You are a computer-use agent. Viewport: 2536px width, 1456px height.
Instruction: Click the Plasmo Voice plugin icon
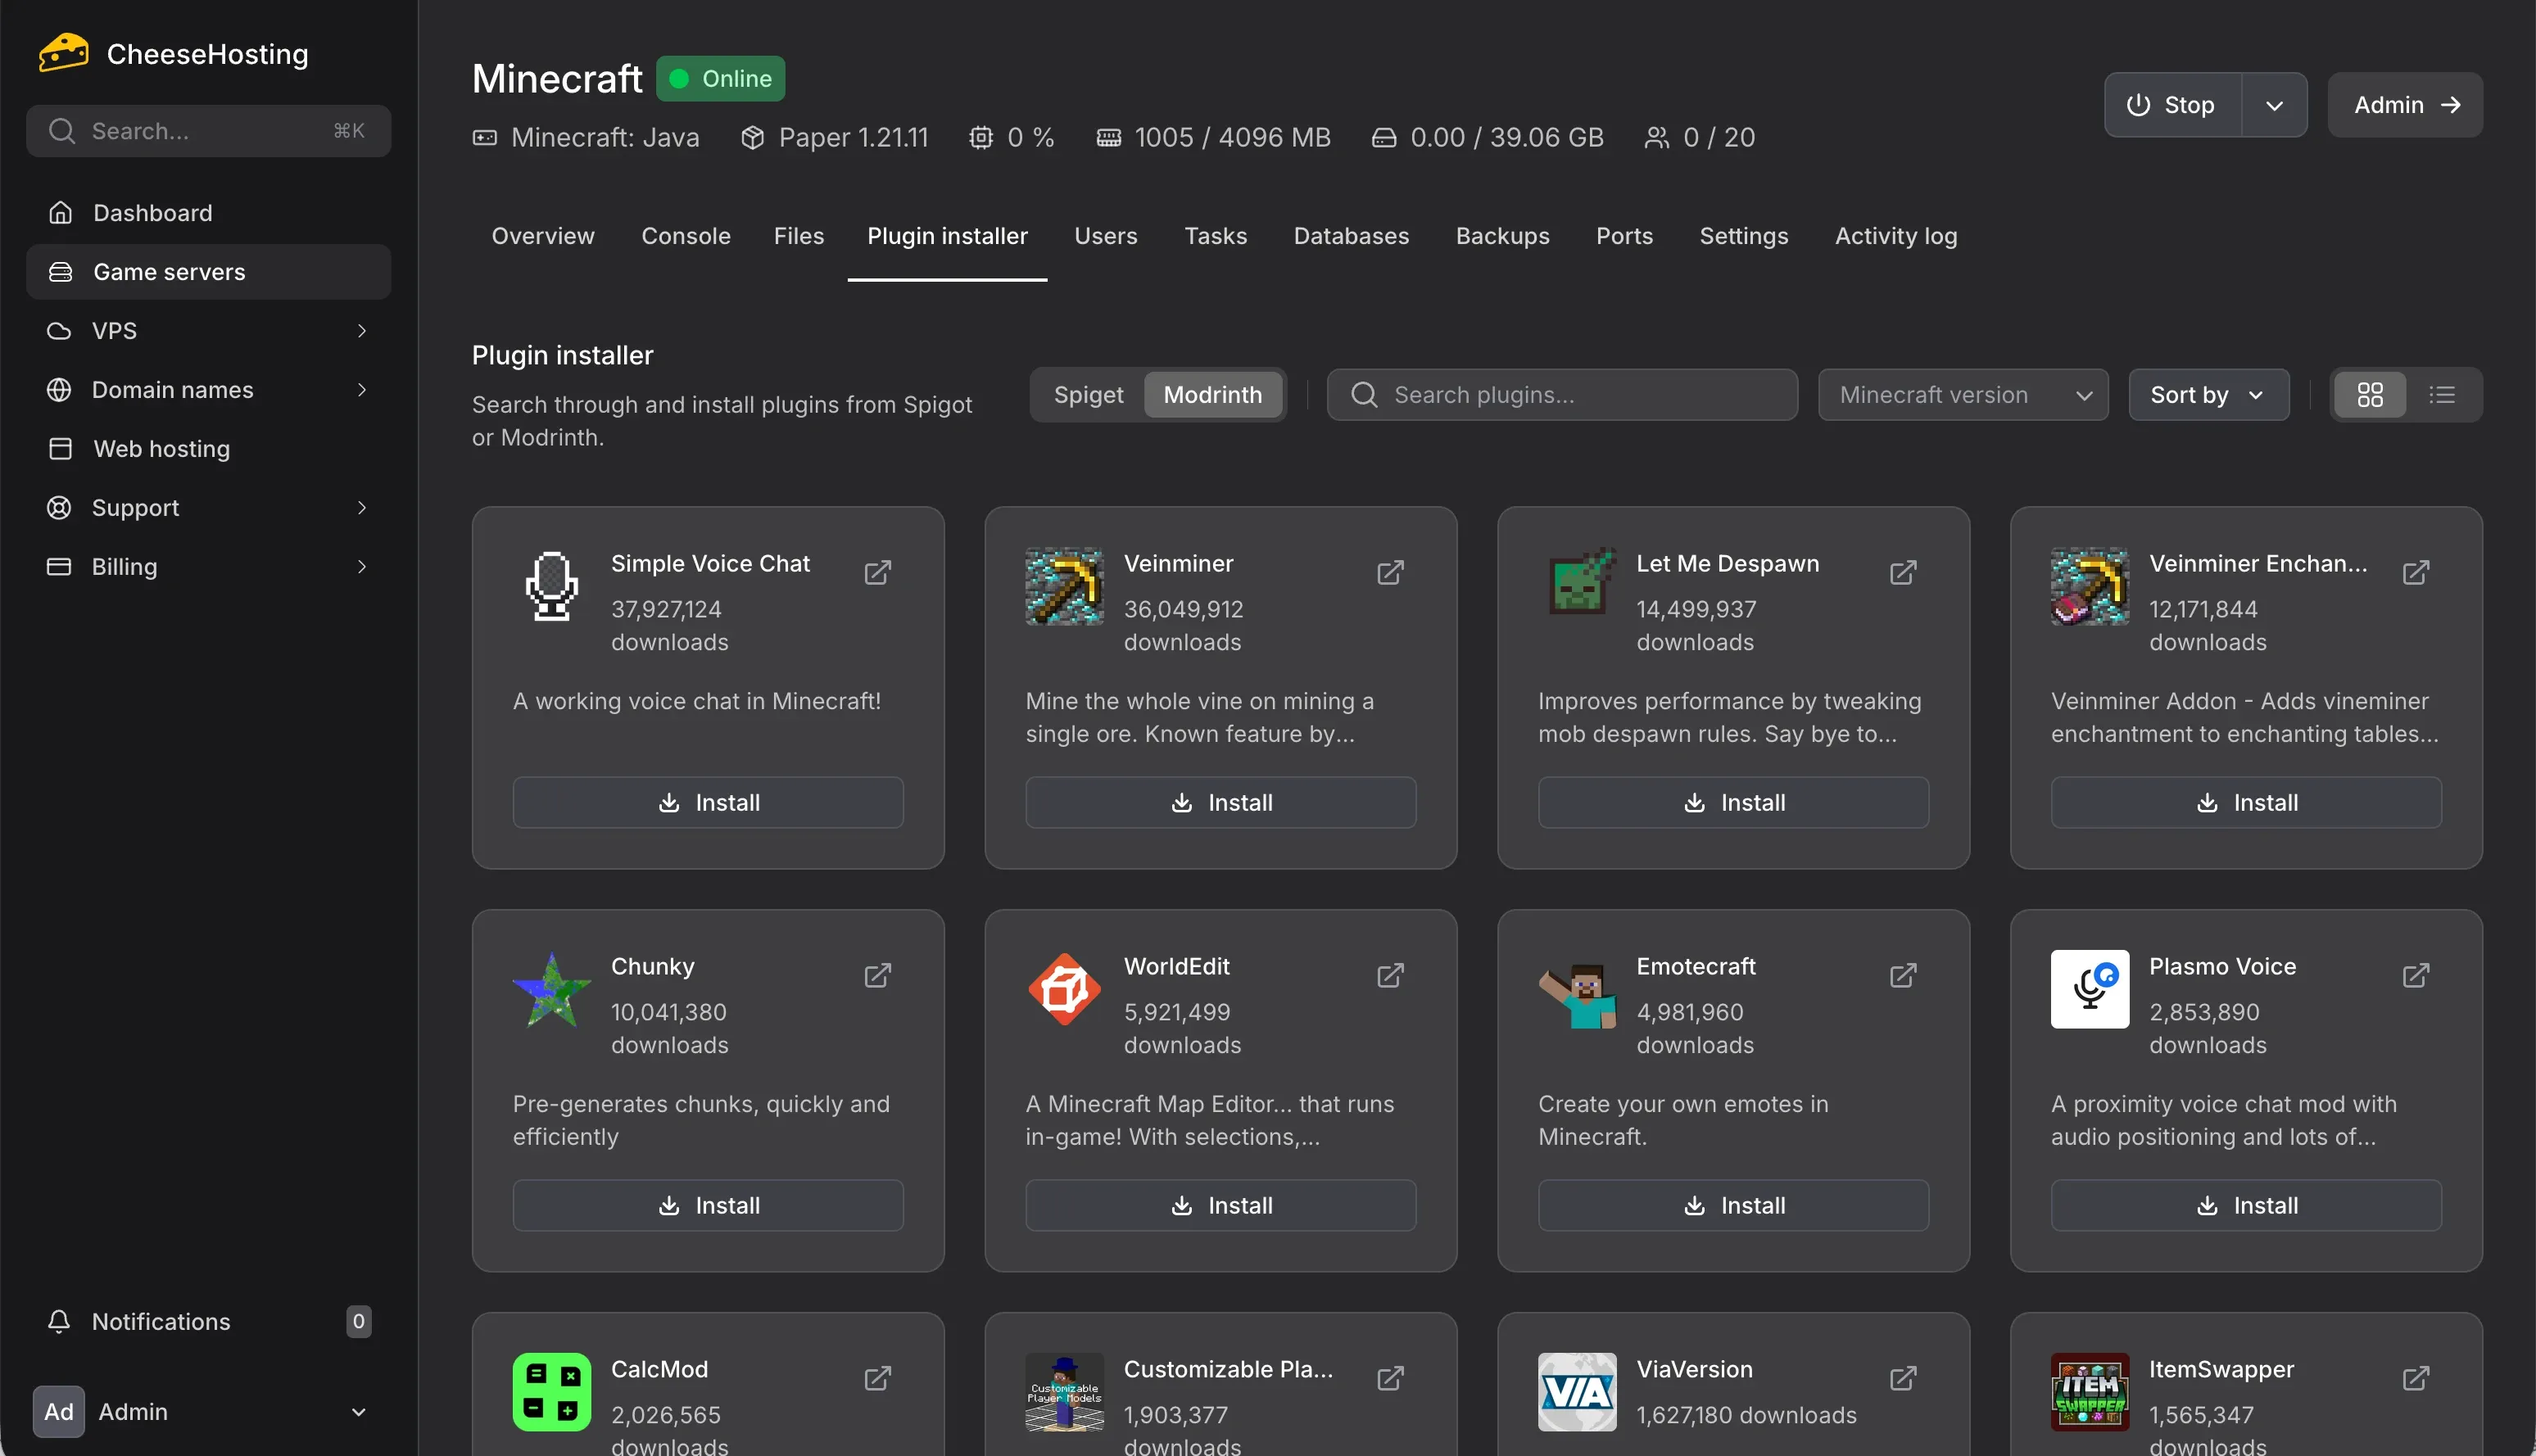(x=2089, y=988)
